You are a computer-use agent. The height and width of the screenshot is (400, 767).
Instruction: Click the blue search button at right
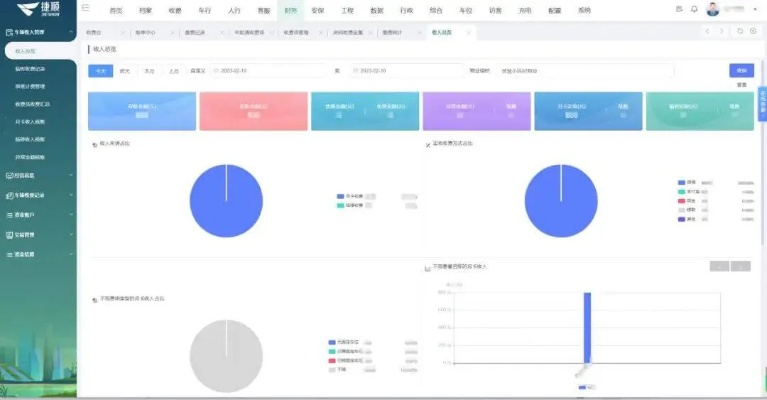pyautogui.click(x=740, y=70)
